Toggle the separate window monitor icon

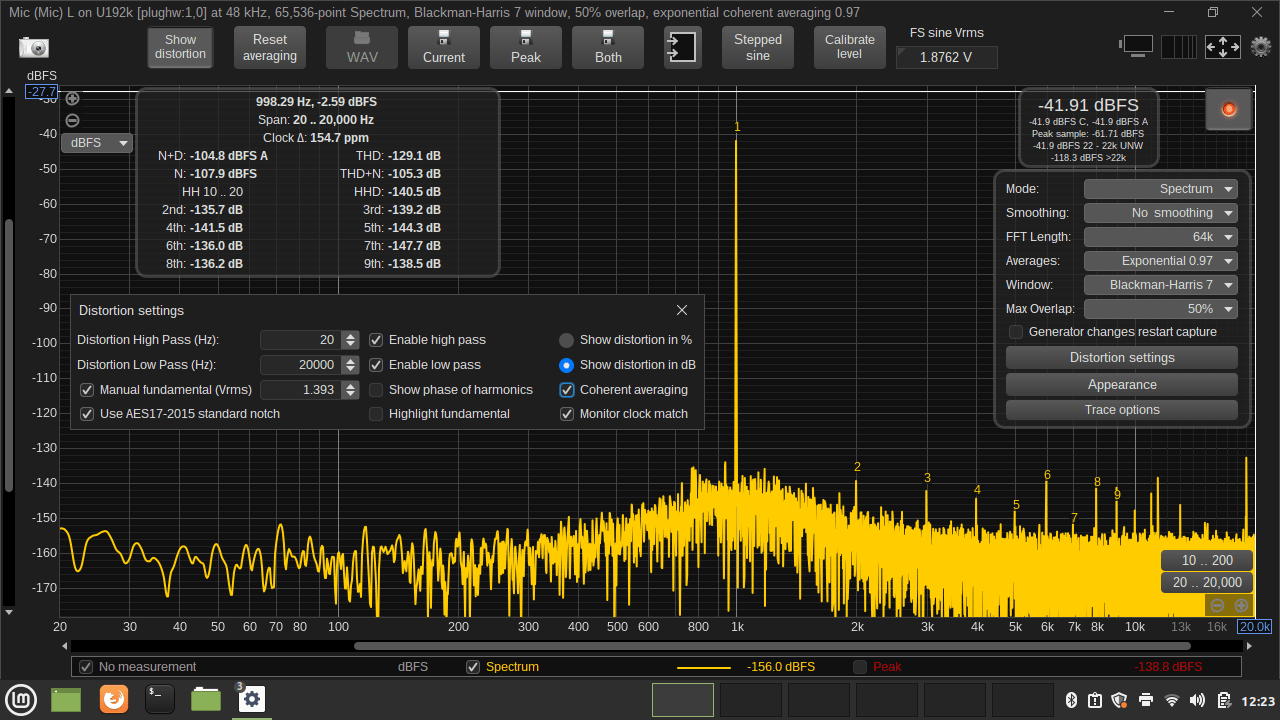click(x=1138, y=46)
